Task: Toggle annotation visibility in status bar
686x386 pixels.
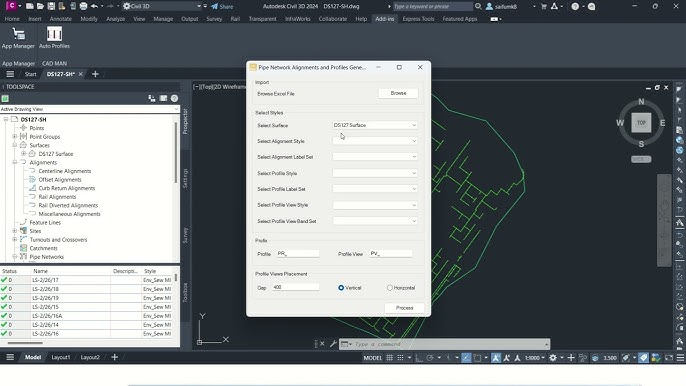Action: 496,358
